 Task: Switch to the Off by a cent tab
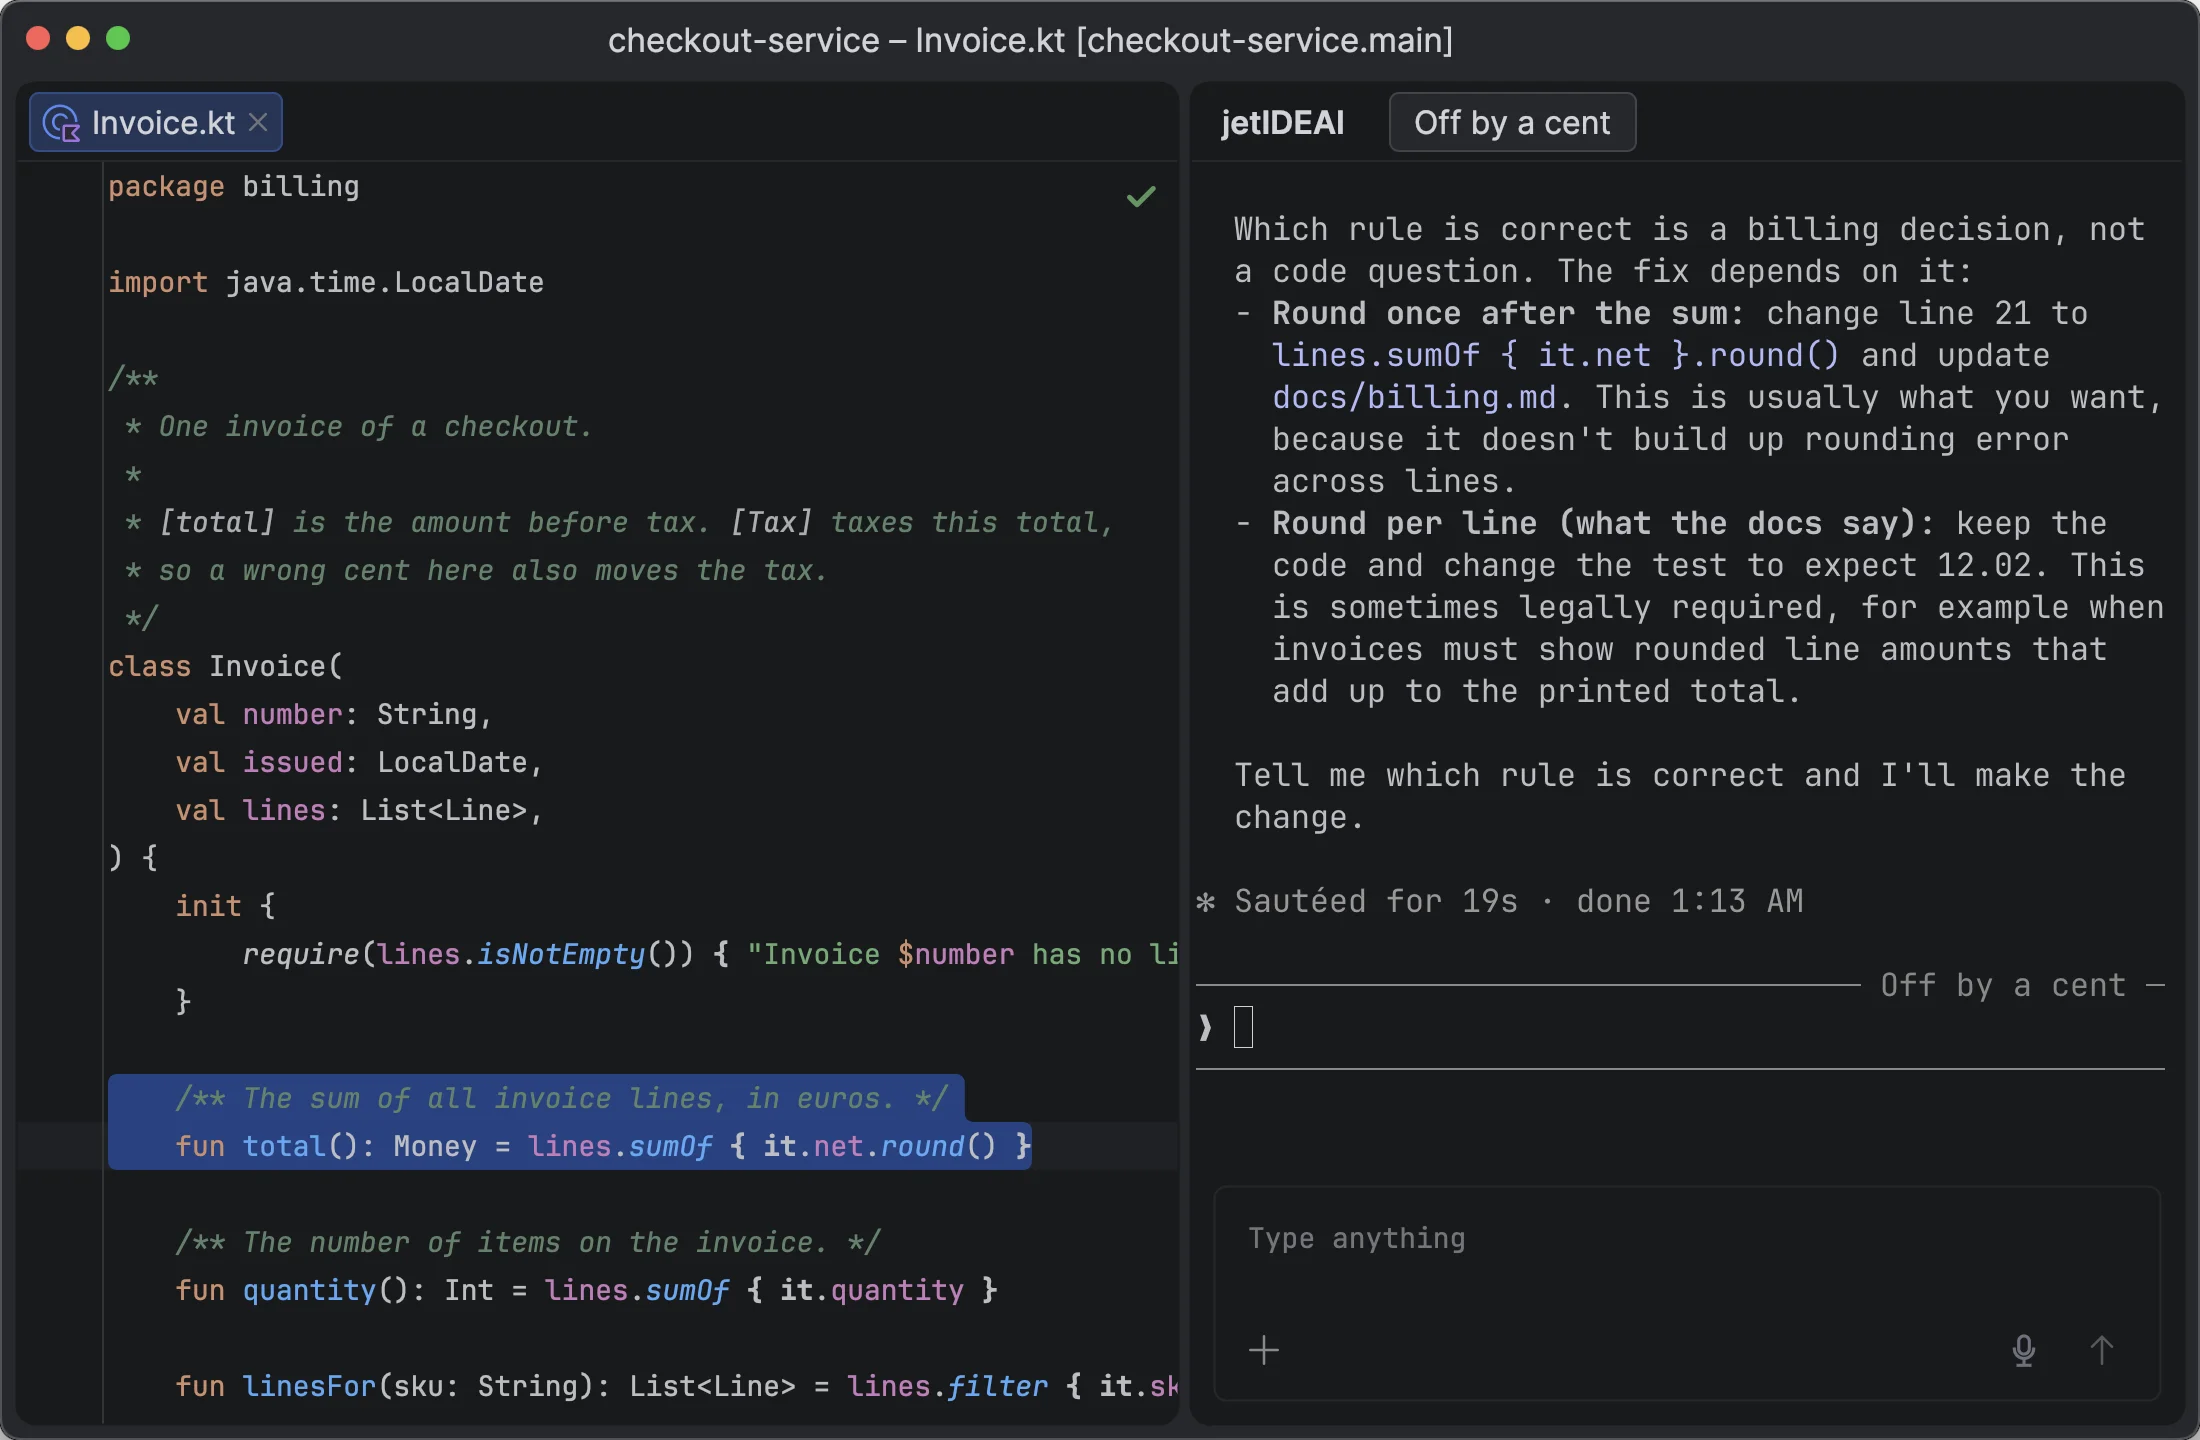click(x=1512, y=122)
